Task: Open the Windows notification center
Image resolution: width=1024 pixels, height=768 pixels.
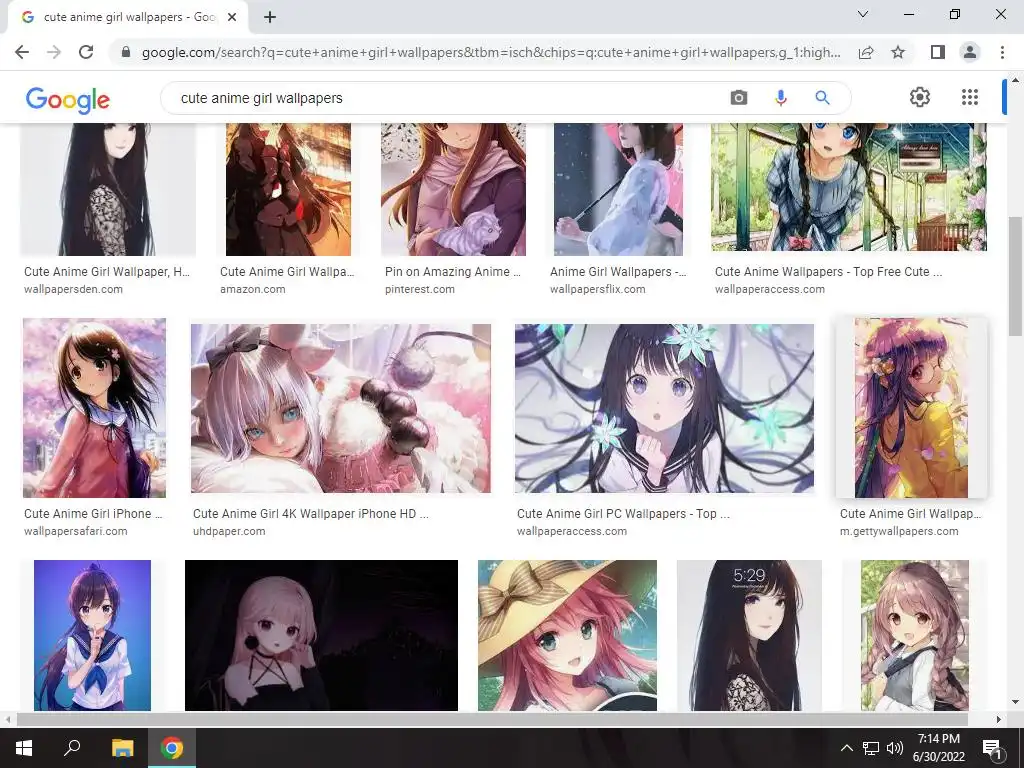Action: [x=991, y=748]
